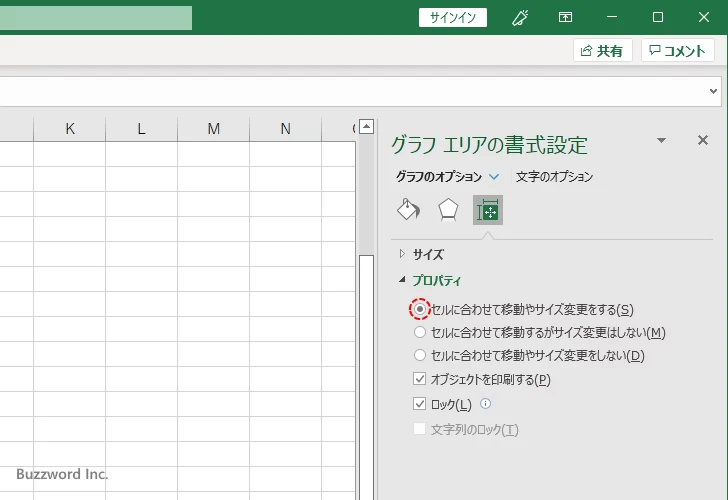Click the title bar search box
This screenshot has height=500, width=728.
tap(96, 18)
